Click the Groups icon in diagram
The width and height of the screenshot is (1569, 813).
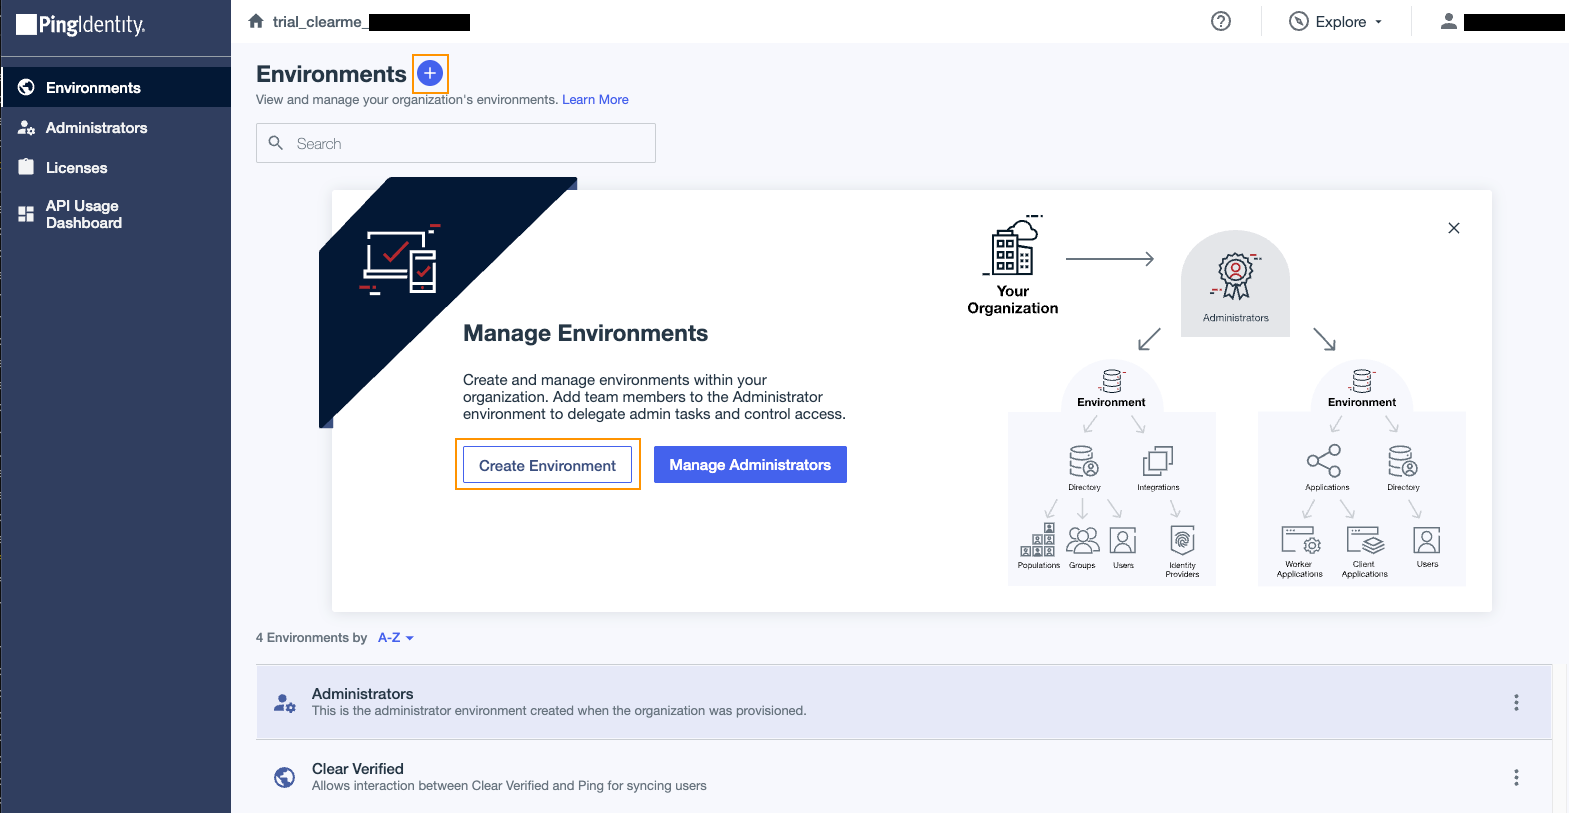pos(1083,540)
